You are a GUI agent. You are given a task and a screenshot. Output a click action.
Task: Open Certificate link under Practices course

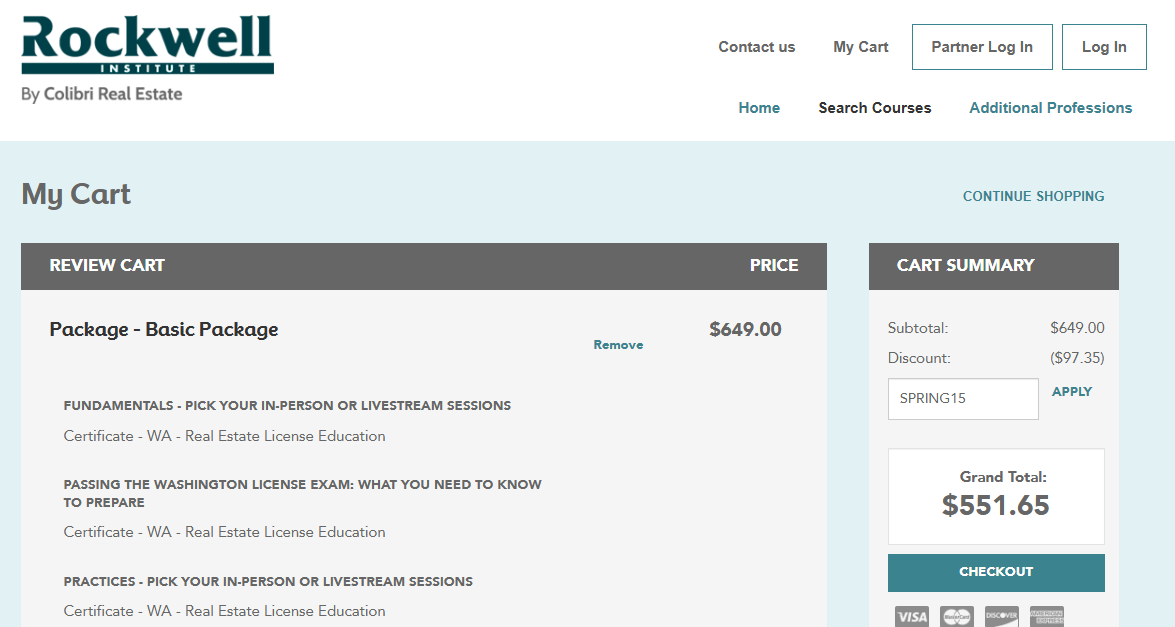tap(223, 610)
